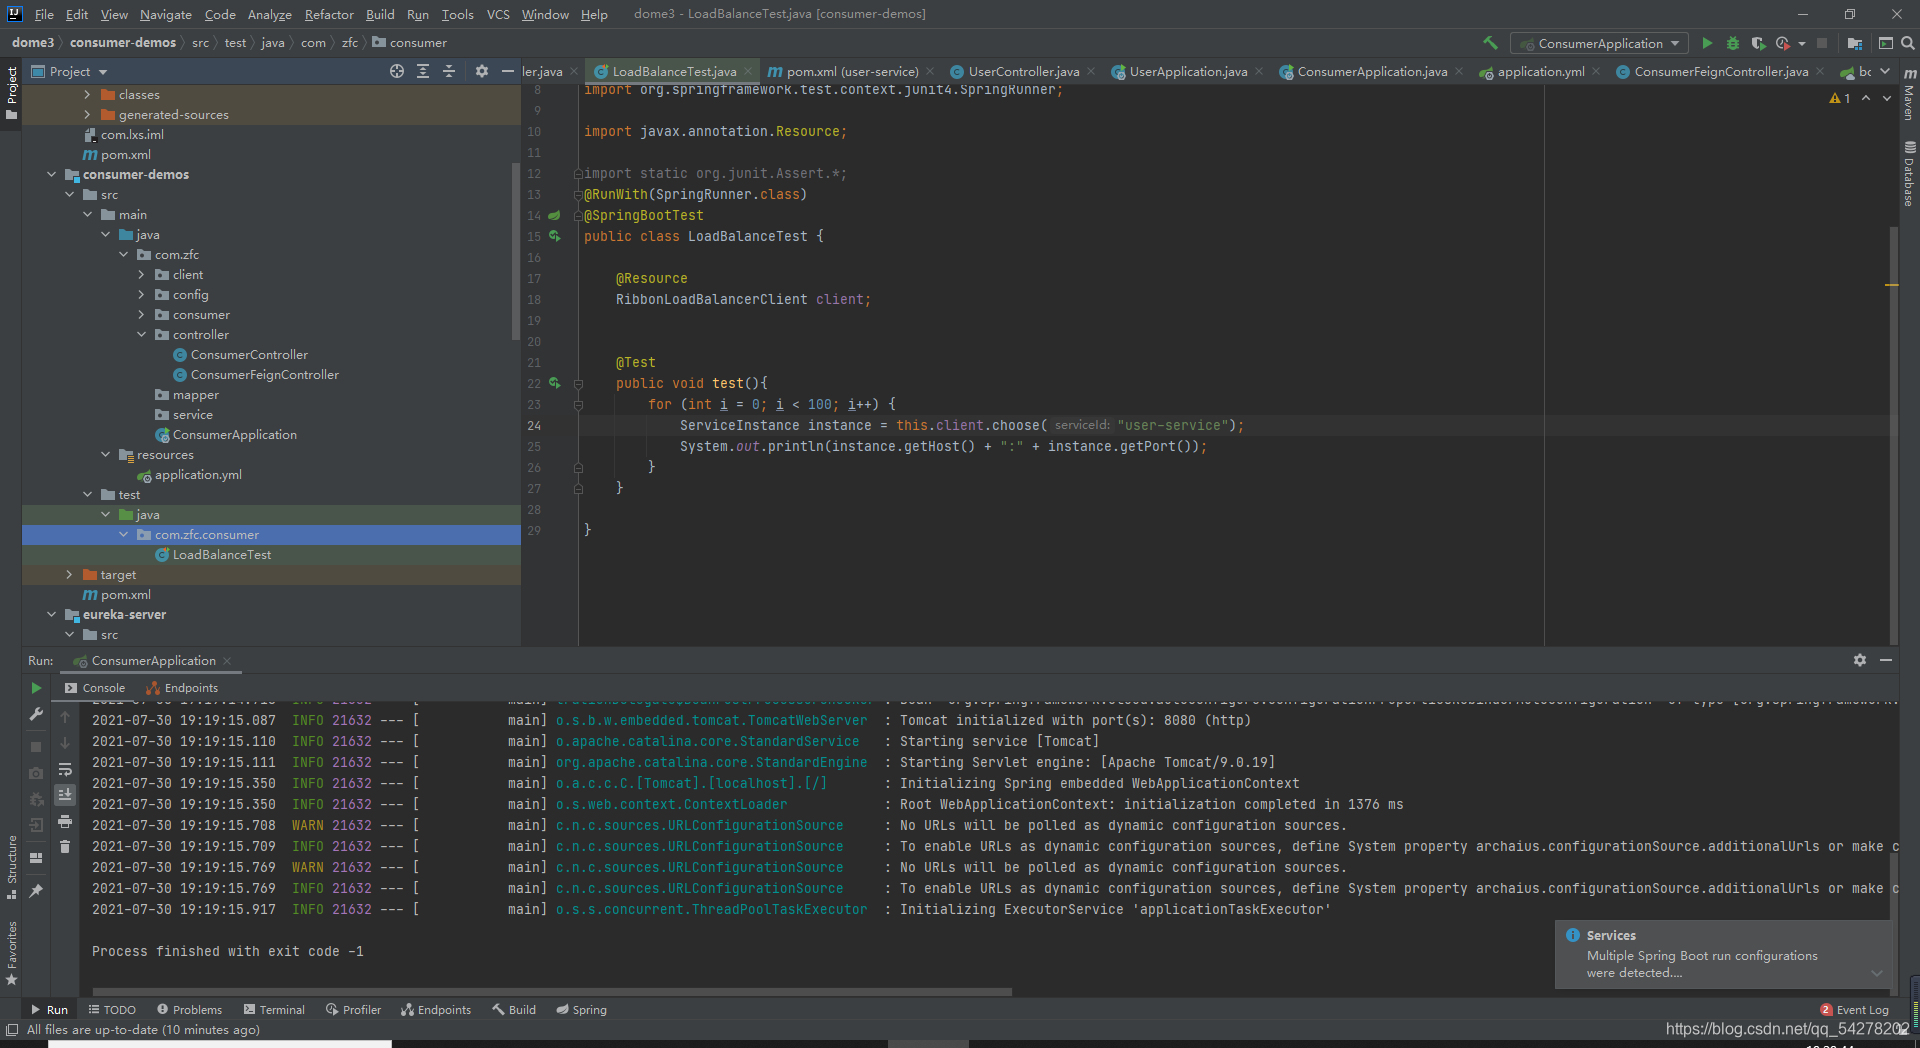
Task: Run with Coverage icon in main toolbar
Action: tap(1758, 43)
